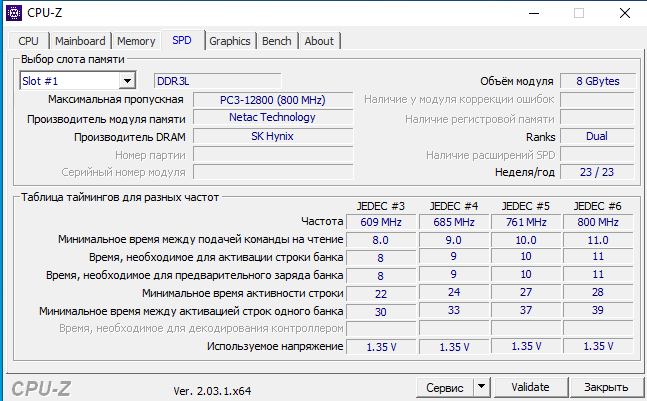Click the SK Hynix DRAM manufacturer field
This screenshot has height=401, width=647.
pos(273,137)
